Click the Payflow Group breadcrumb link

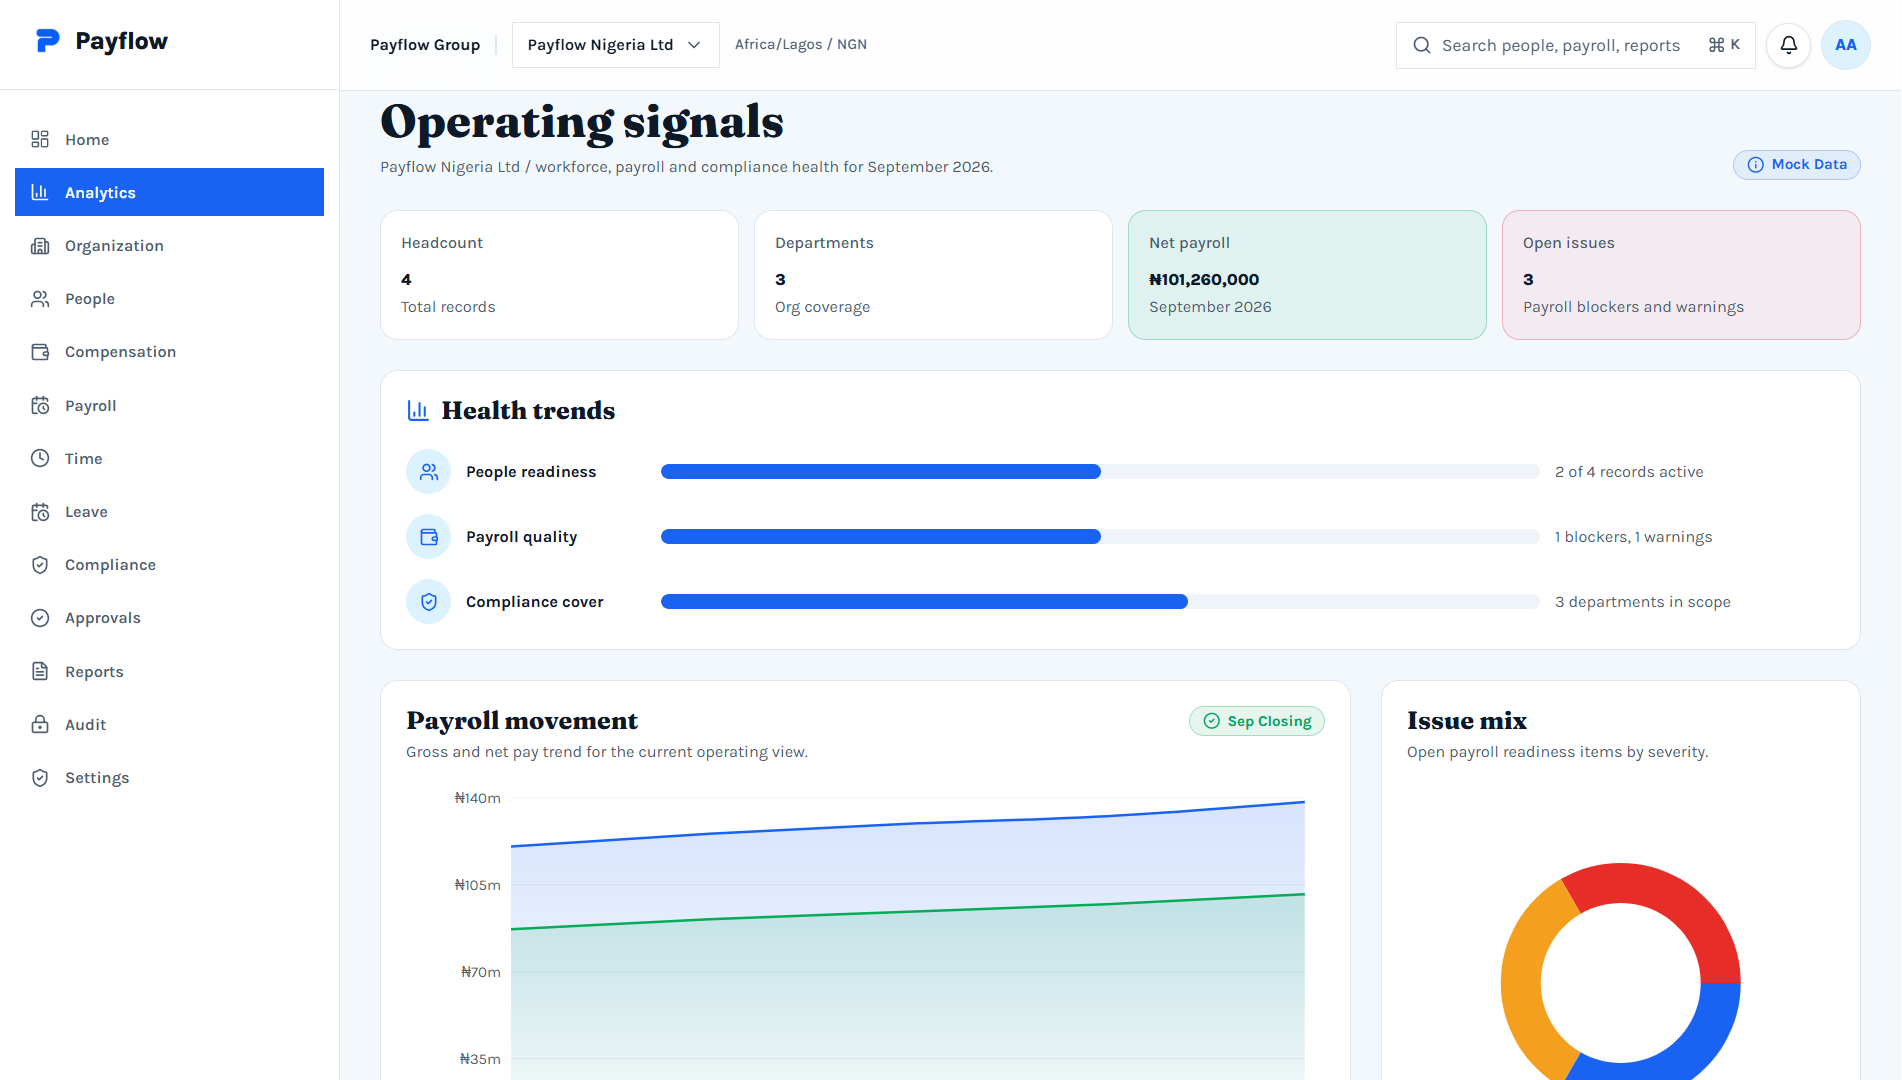click(425, 45)
